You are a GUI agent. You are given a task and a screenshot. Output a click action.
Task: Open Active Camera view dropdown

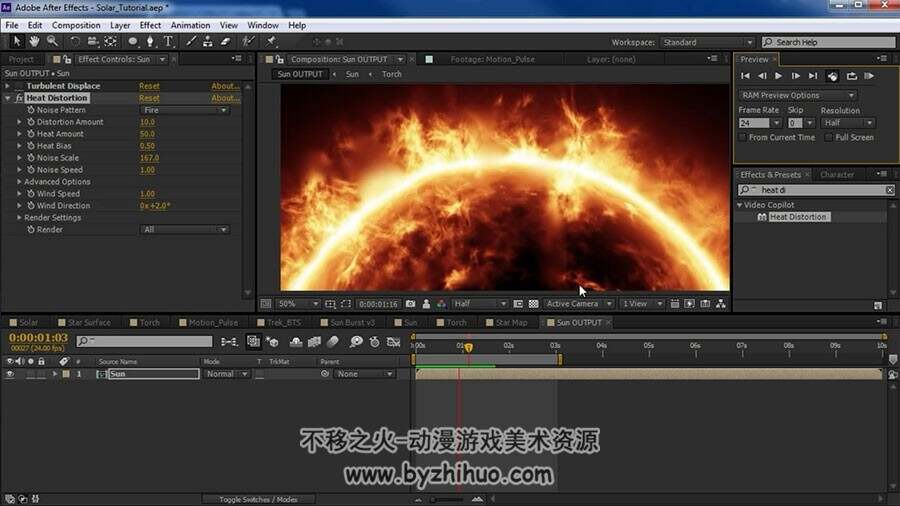(x=578, y=303)
